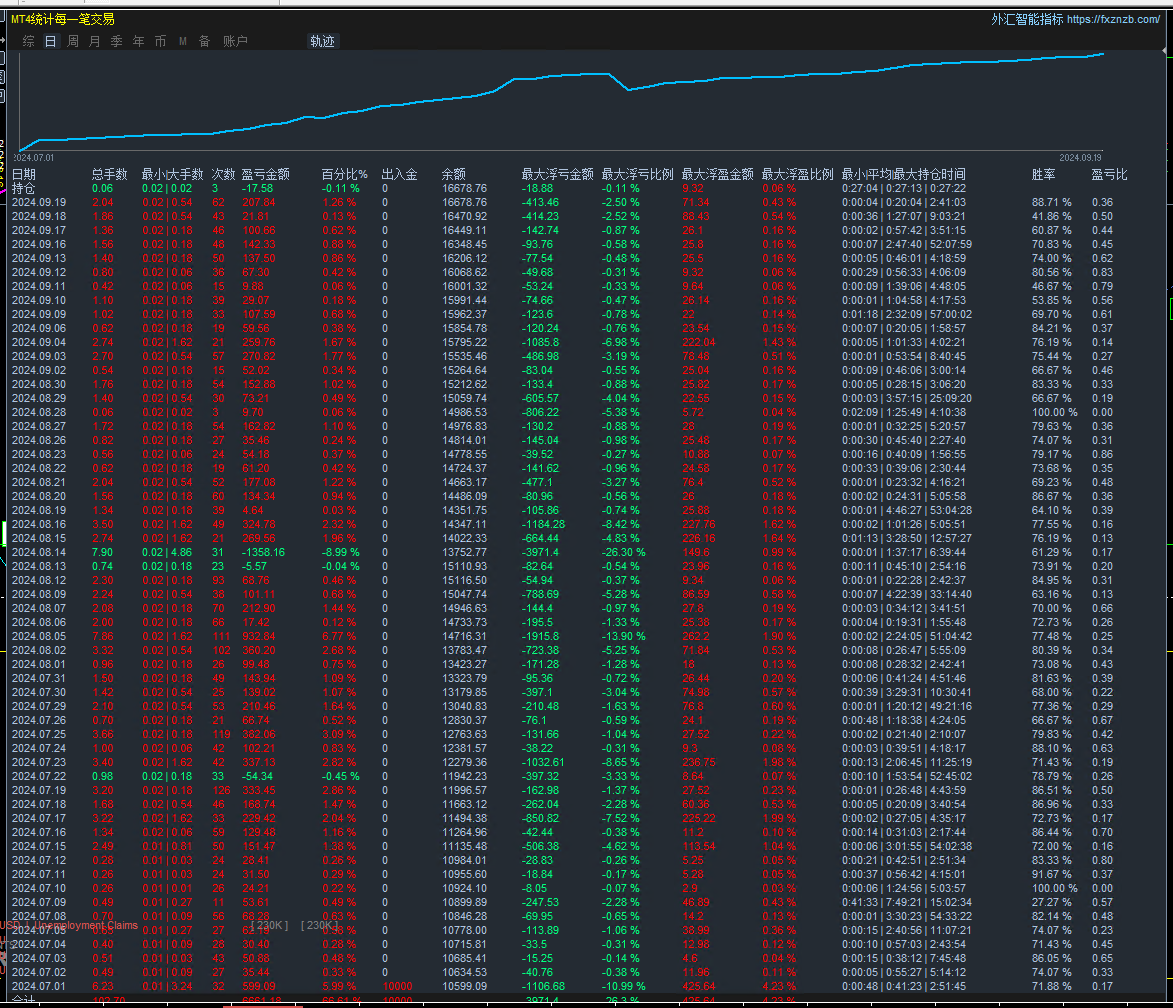Click the MT4统计每一笔交易 panel title
Viewport: 1173px width, 1008px height.
click(62, 19)
